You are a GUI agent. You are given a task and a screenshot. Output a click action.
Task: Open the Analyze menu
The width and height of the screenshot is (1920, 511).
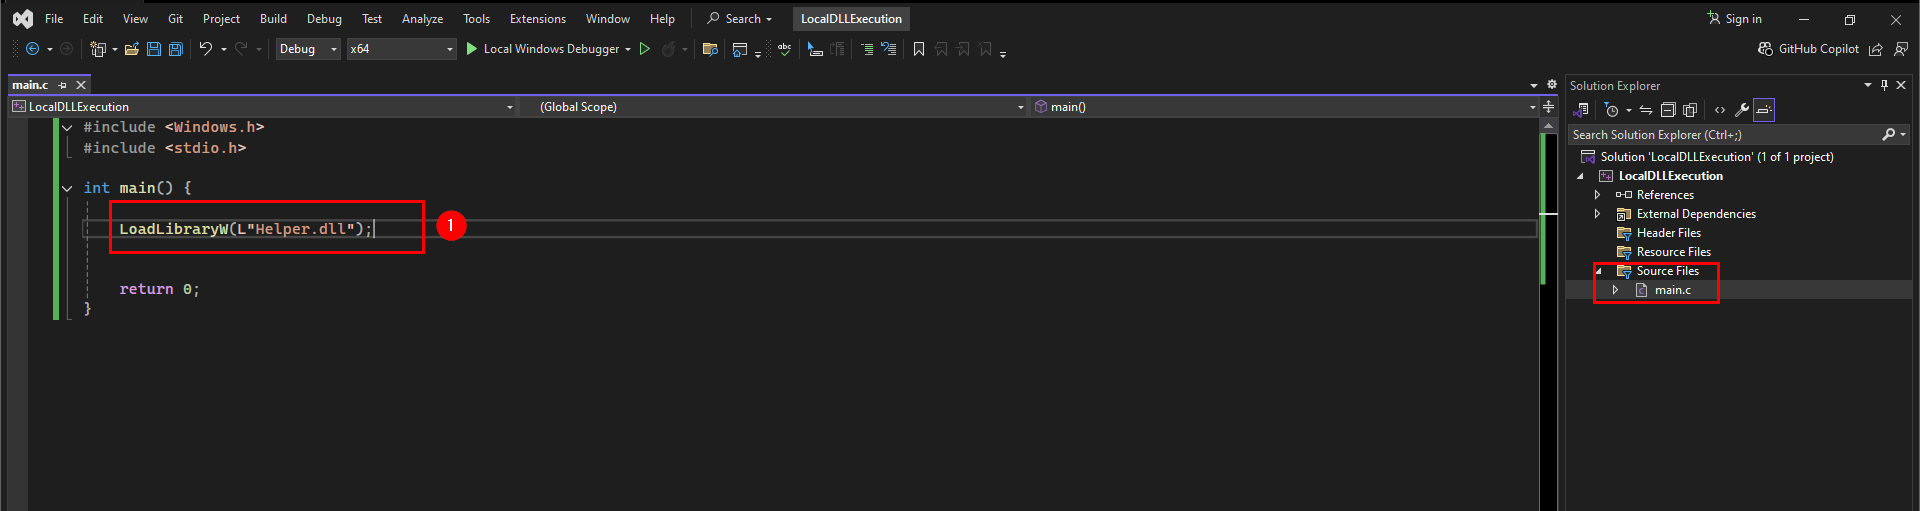coord(422,19)
